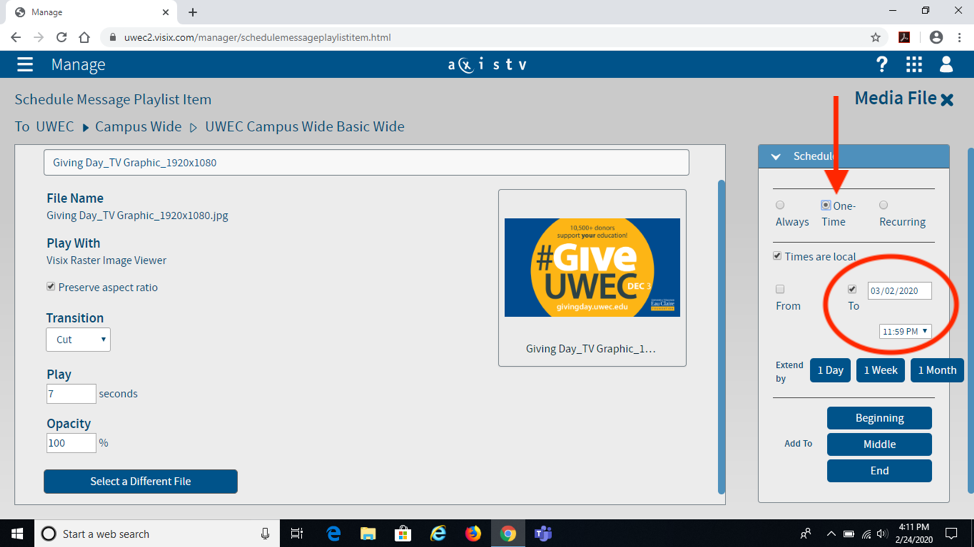Click the microphone icon in search box
The width and height of the screenshot is (974, 547).
pos(265,533)
